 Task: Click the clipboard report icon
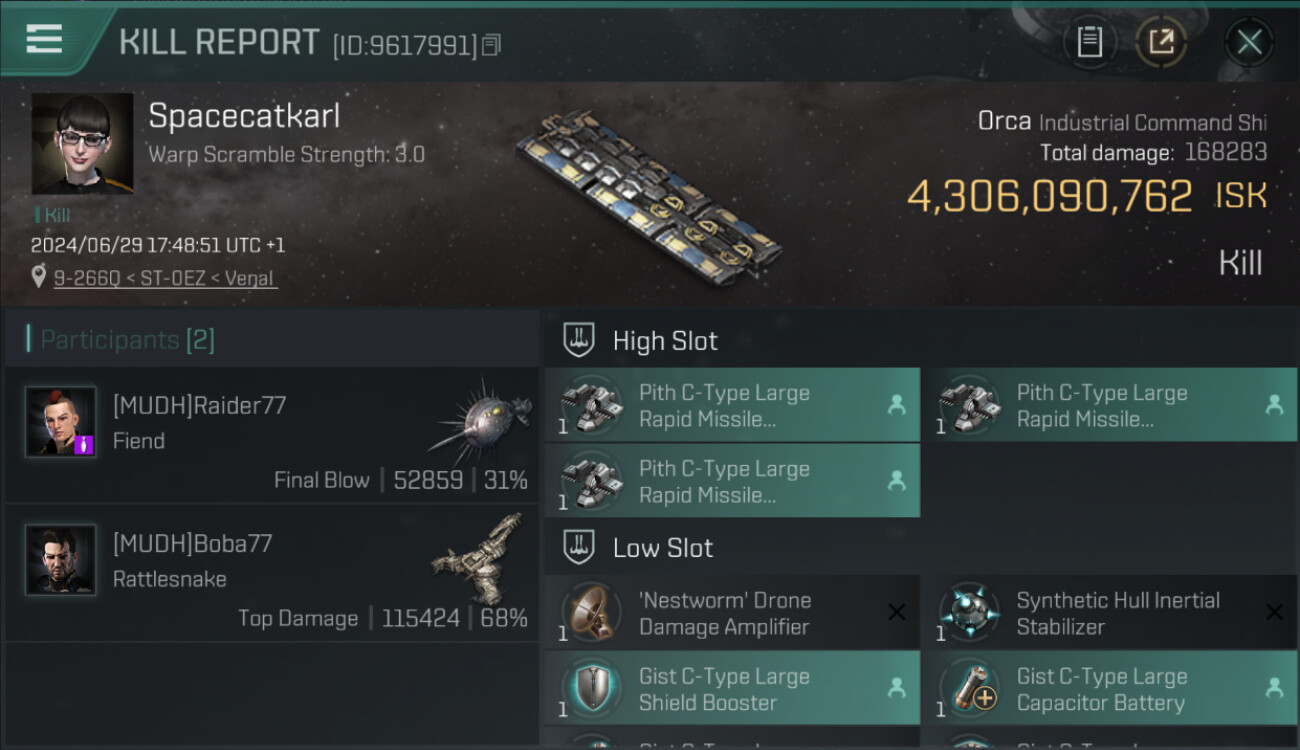[x=1089, y=42]
